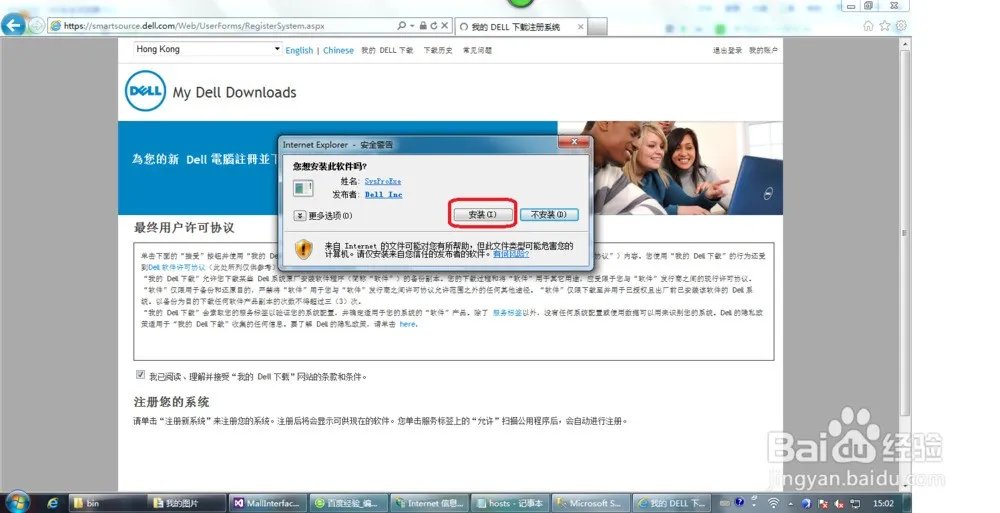Click 我的账户 in the top right
The width and height of the screenshot is (1000, 513).
click(763, 50)
